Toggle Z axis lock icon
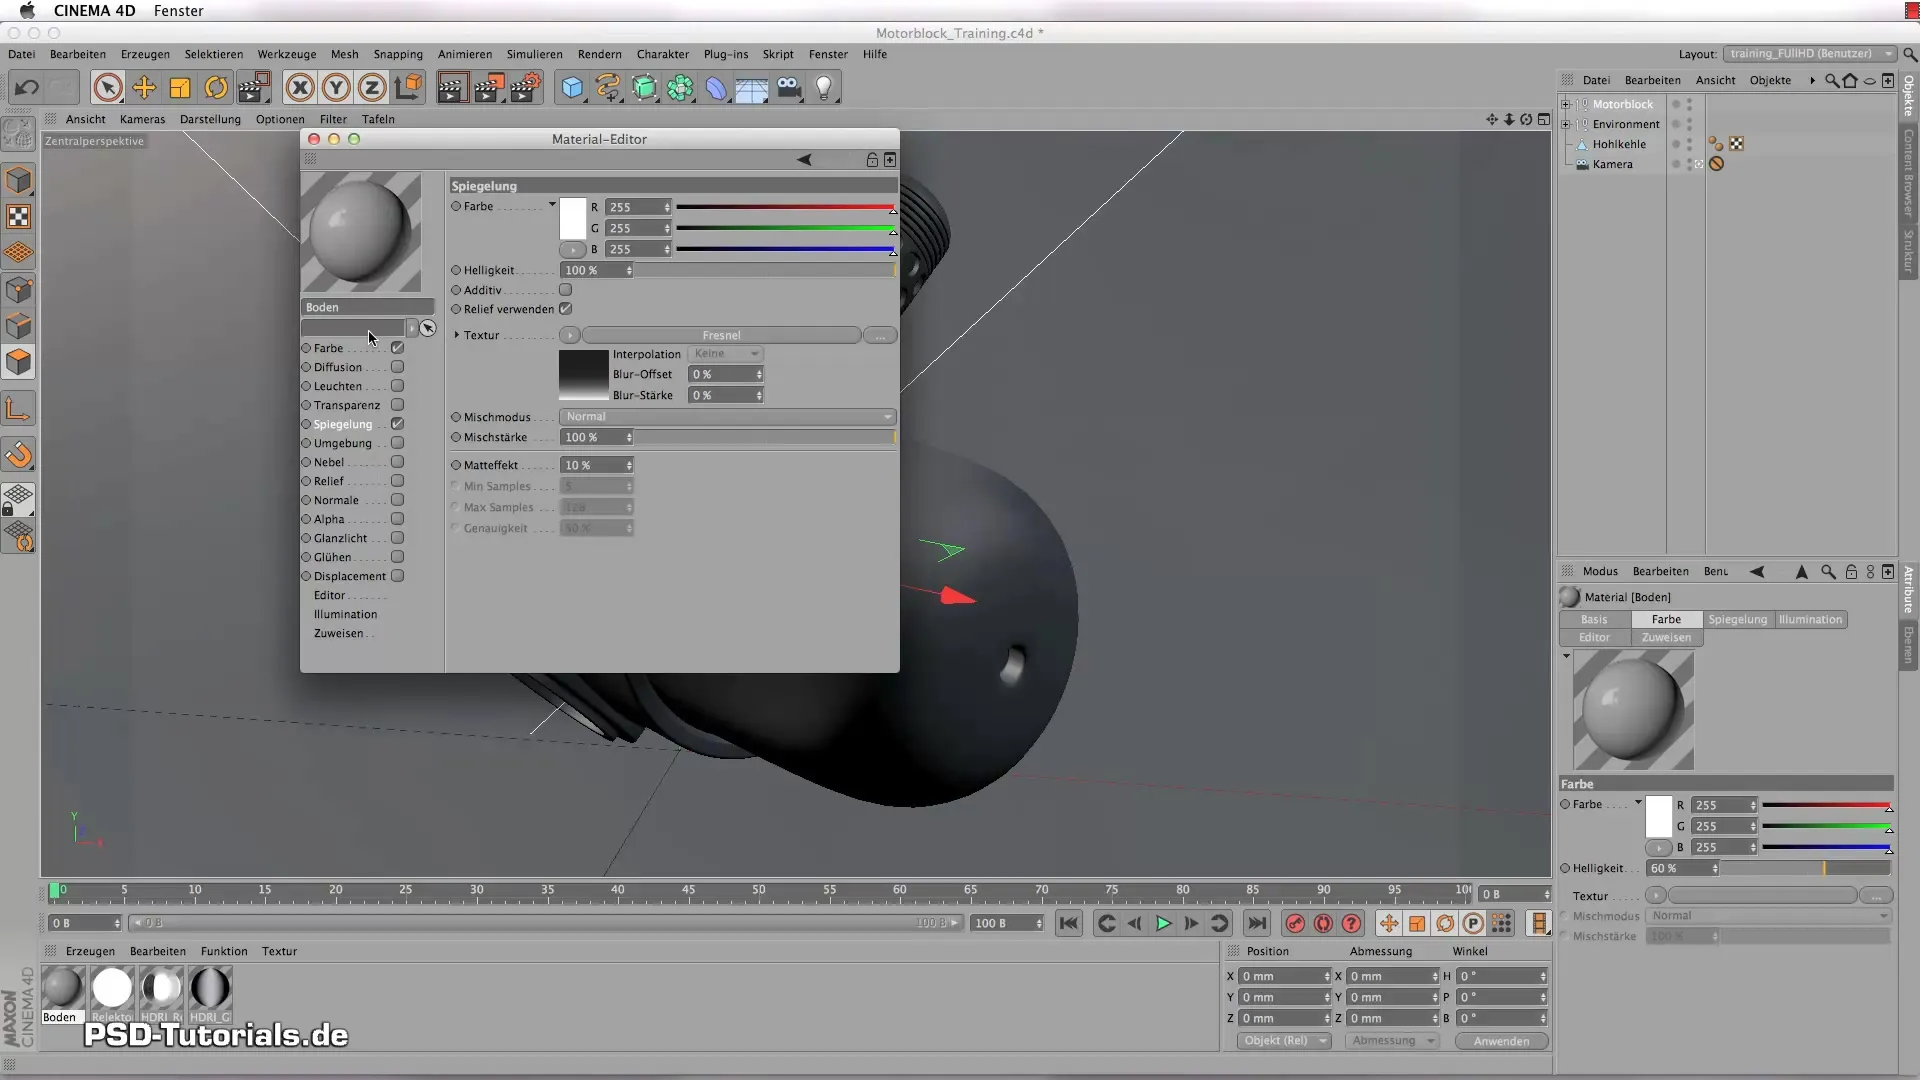 372,88
